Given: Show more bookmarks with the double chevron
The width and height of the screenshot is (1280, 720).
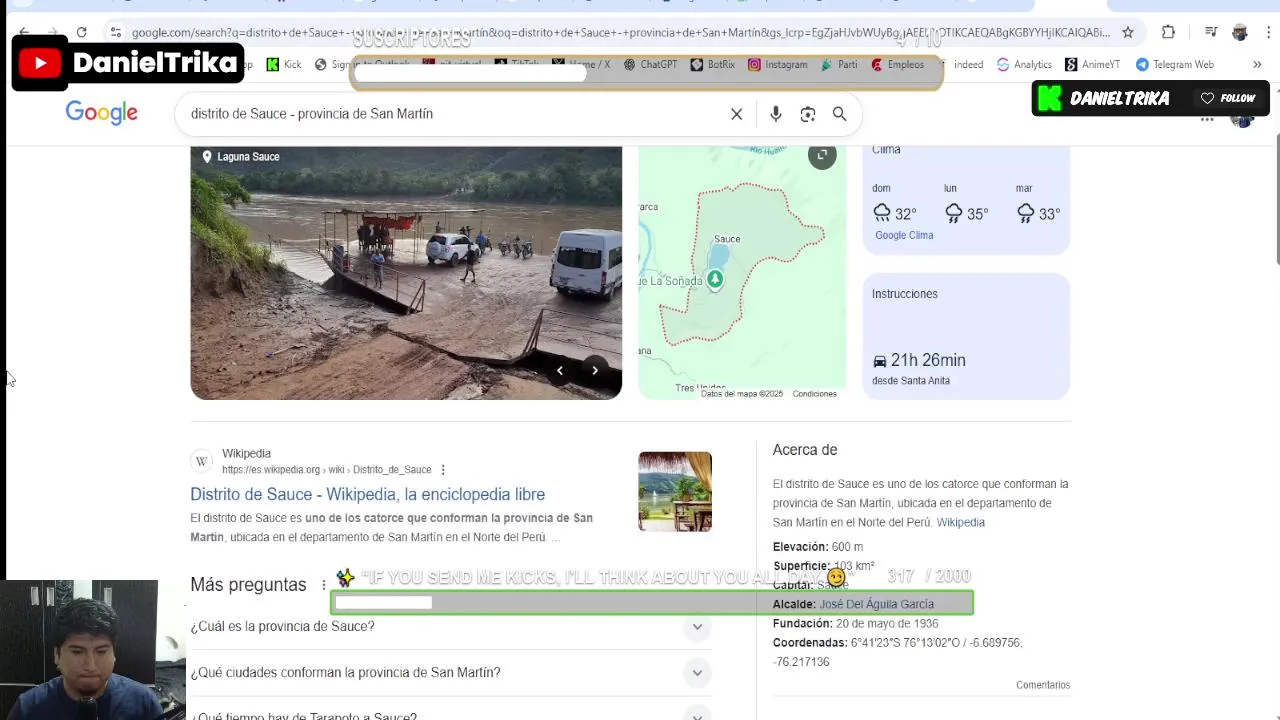Looking at the screenshot, I should point(1257,64).
